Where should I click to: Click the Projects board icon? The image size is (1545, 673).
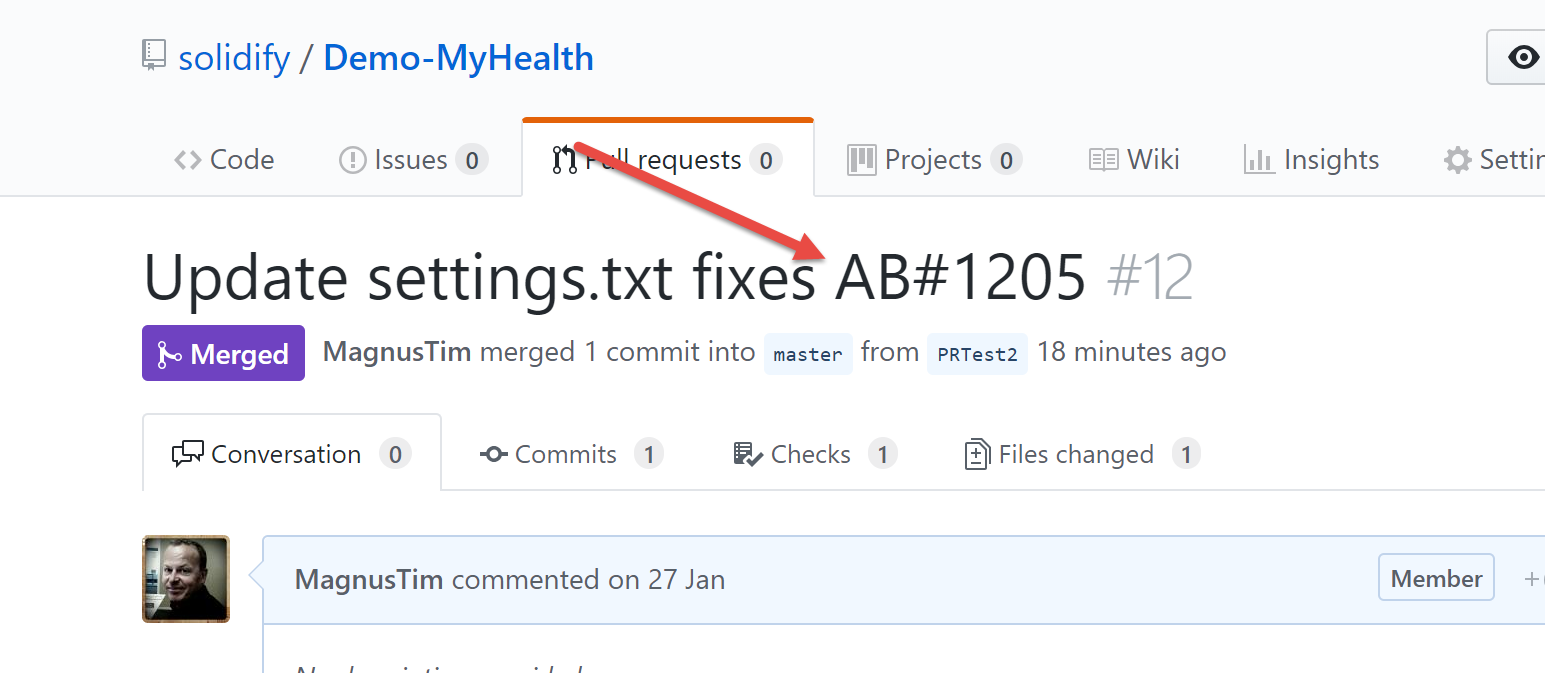(862, 160)
